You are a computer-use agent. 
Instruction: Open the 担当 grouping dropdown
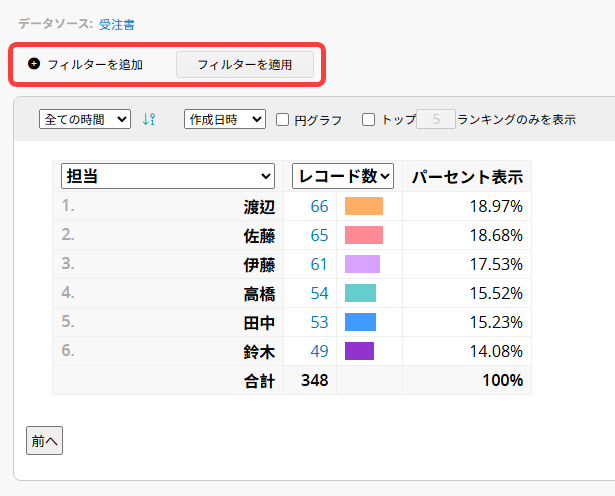(x=167, y=176)
